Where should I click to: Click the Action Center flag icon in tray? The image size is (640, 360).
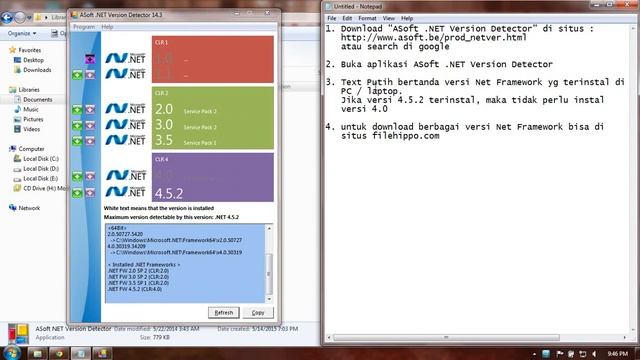(560, 354)
